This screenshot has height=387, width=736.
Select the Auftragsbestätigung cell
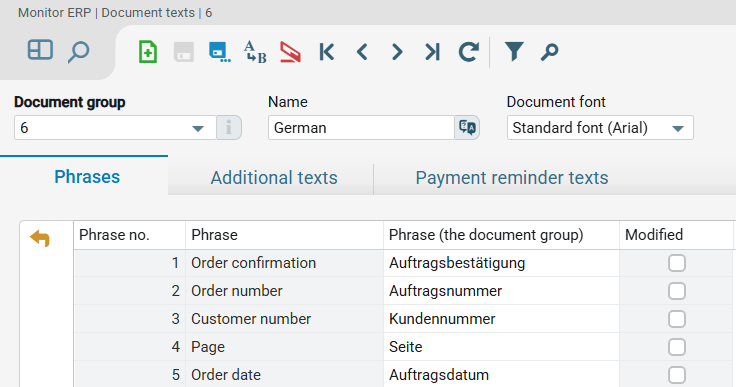(501, 263)
